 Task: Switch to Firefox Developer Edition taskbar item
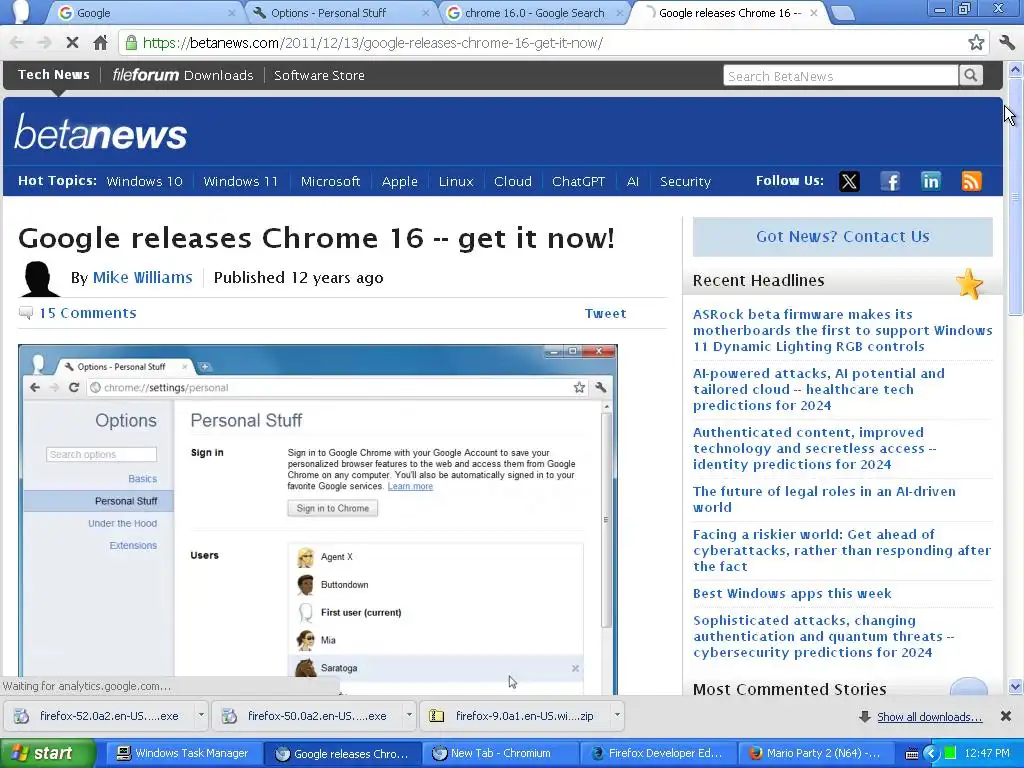(x=658, y=753)
